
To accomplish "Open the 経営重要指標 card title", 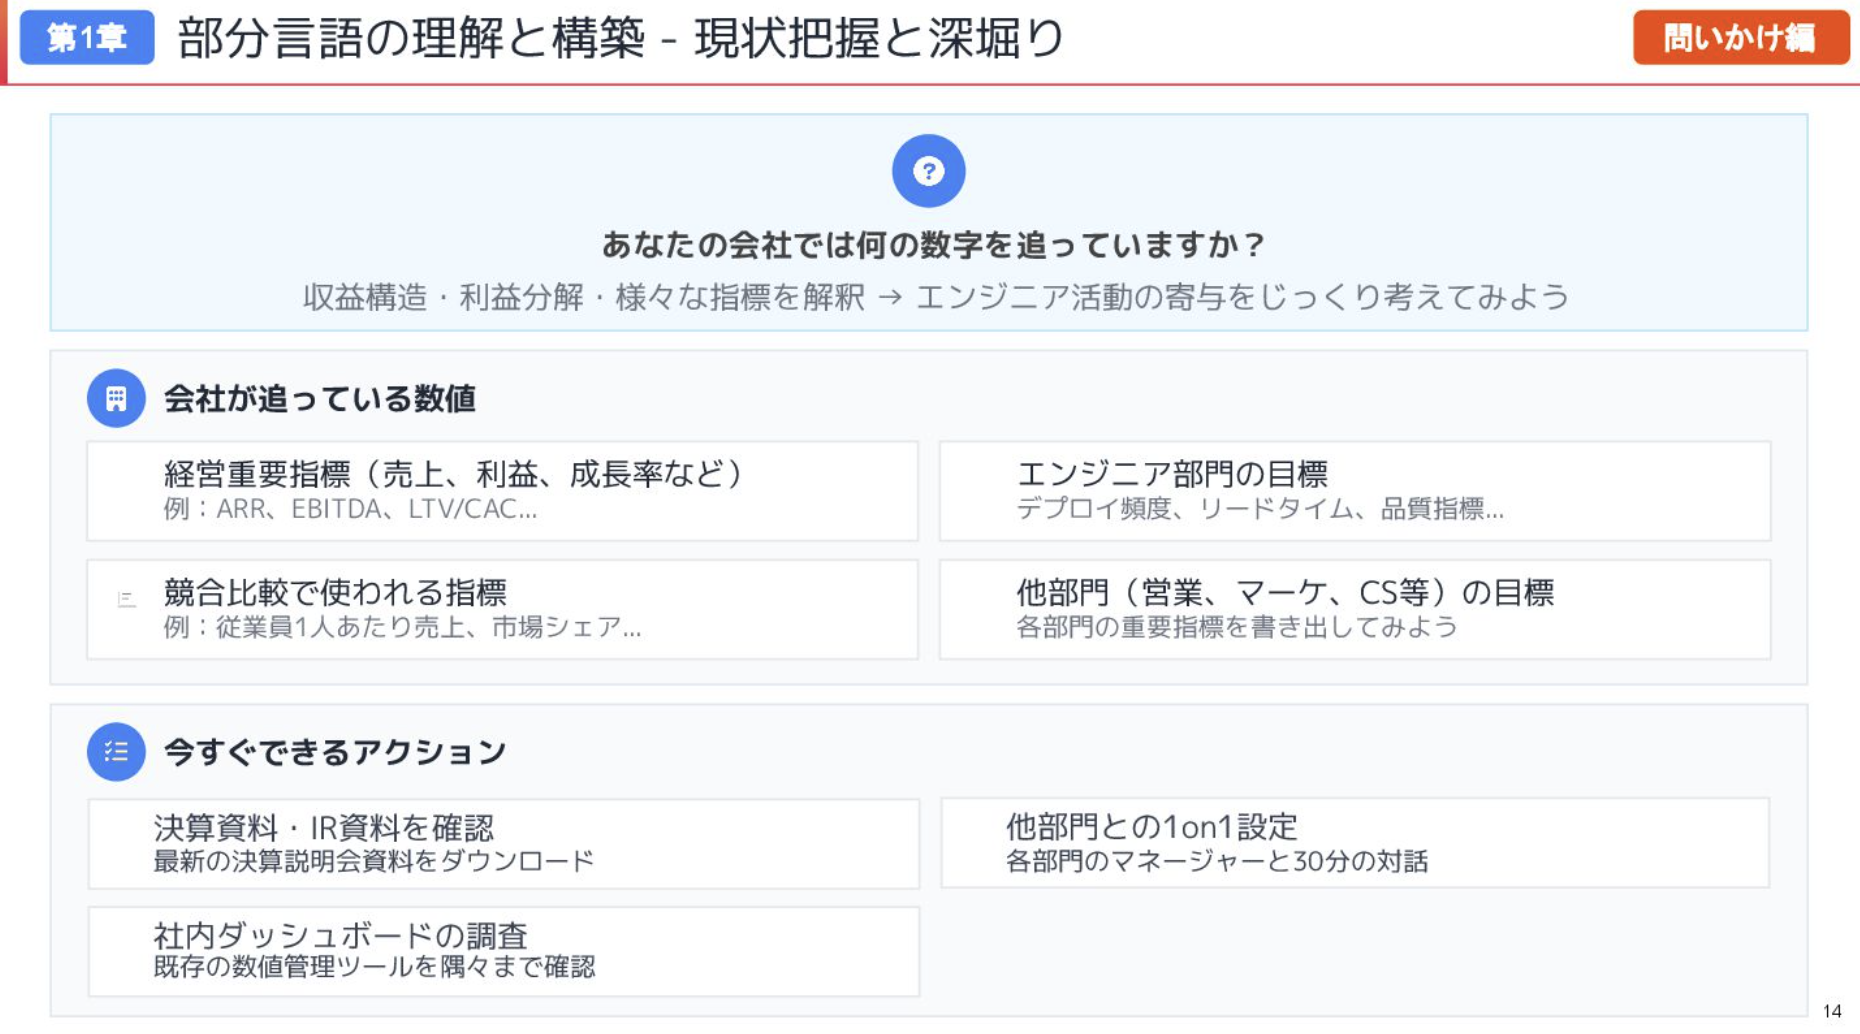I will click(x=453, y=473).
